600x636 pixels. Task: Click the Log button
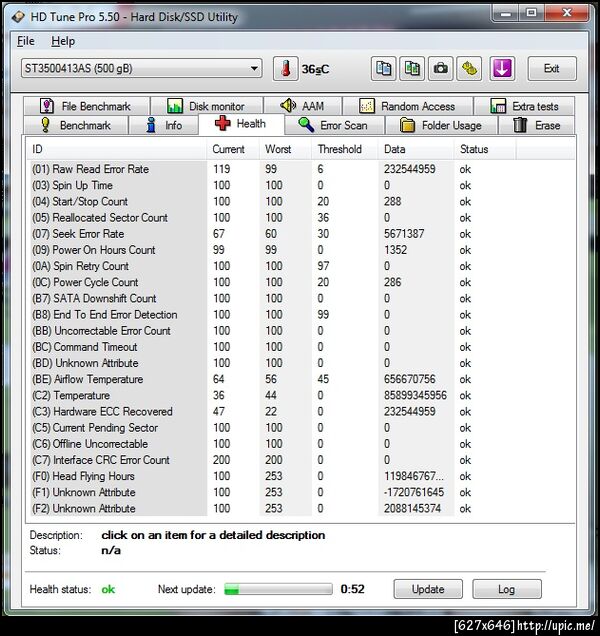pyautogui.click(x=507, y=589)
